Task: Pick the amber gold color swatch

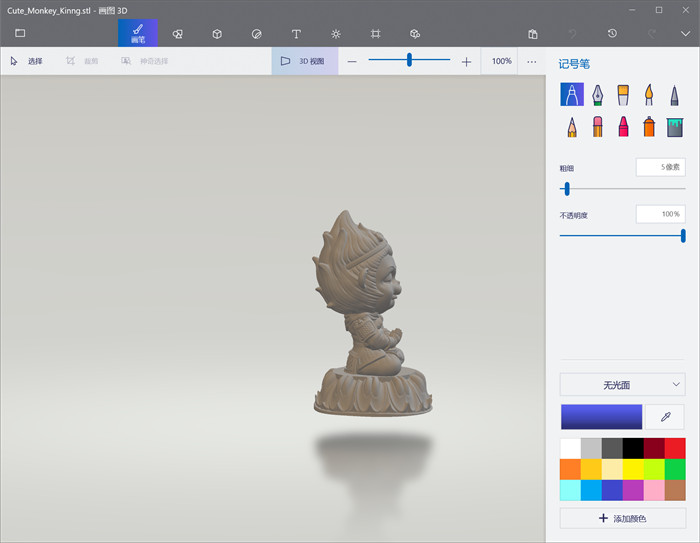Action: (591, 469)
